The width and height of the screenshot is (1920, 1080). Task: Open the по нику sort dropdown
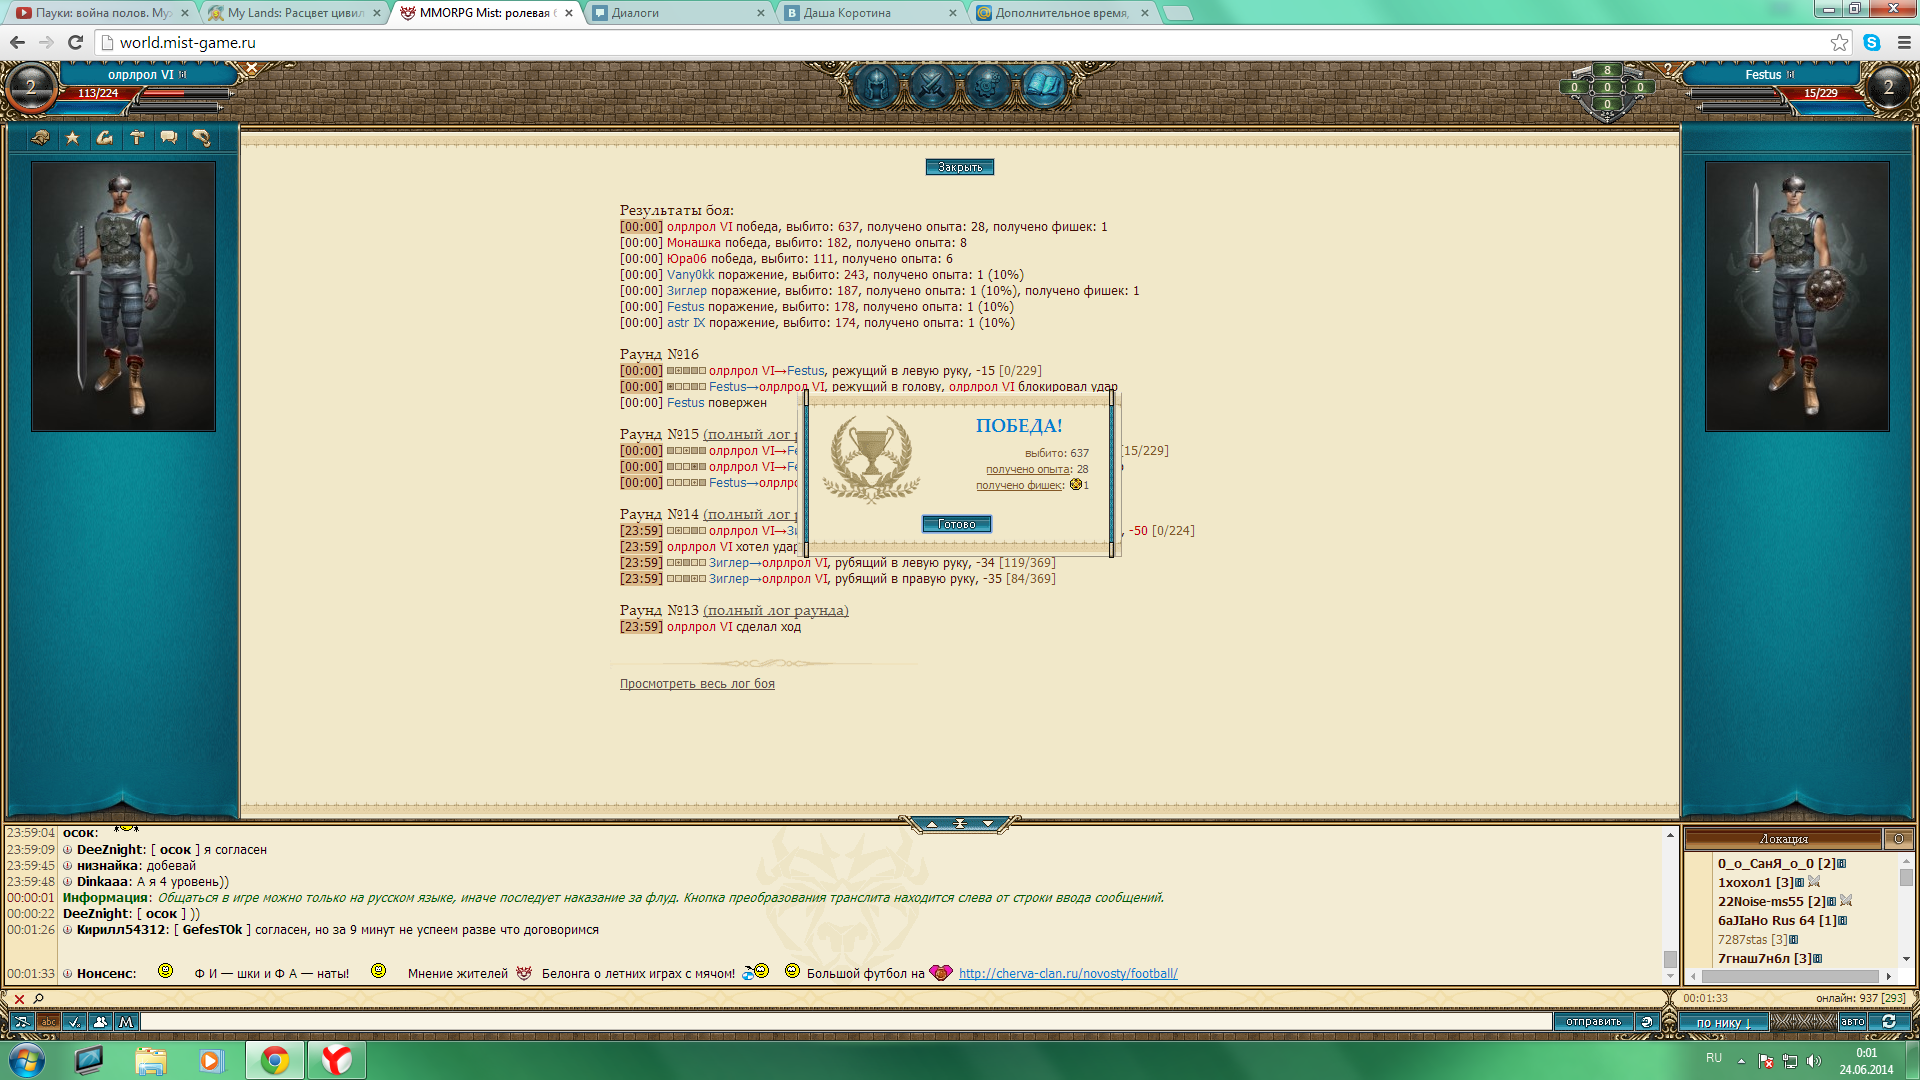pos(1724,1023)
